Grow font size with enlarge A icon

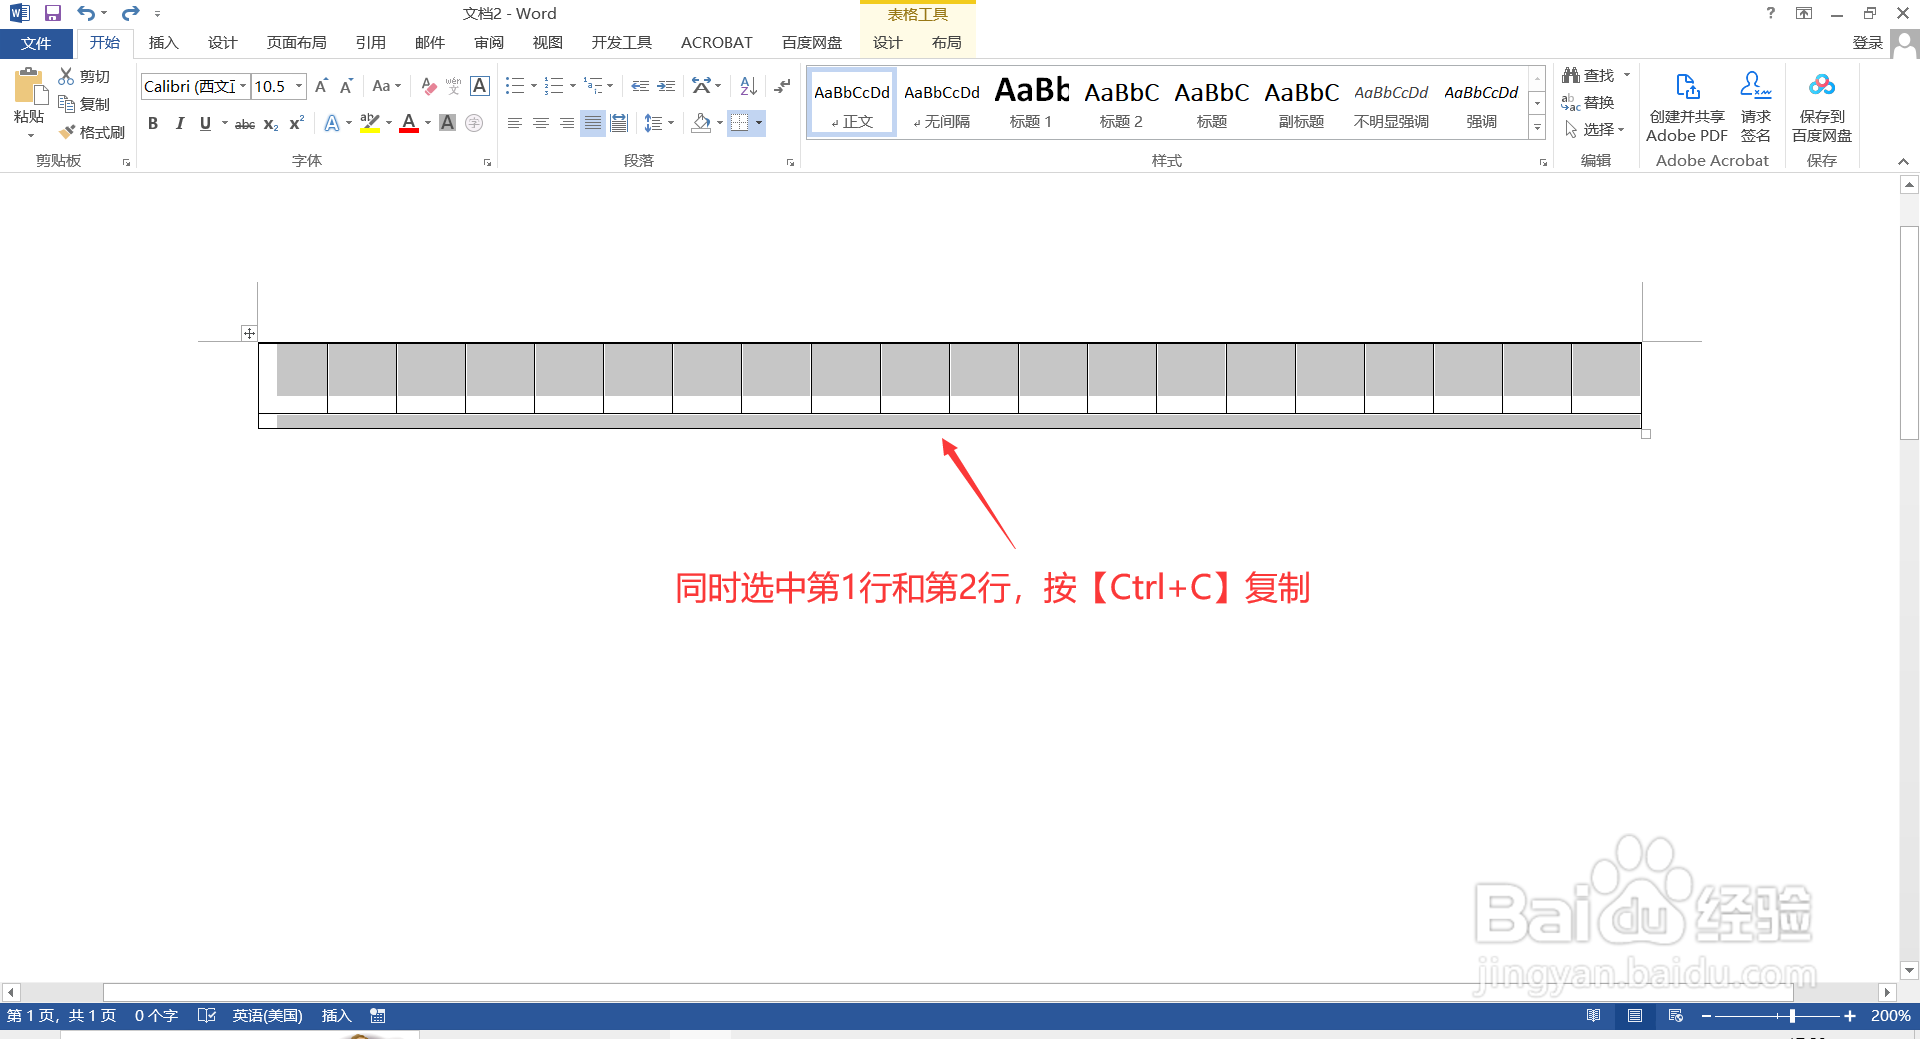pos(321,86)
